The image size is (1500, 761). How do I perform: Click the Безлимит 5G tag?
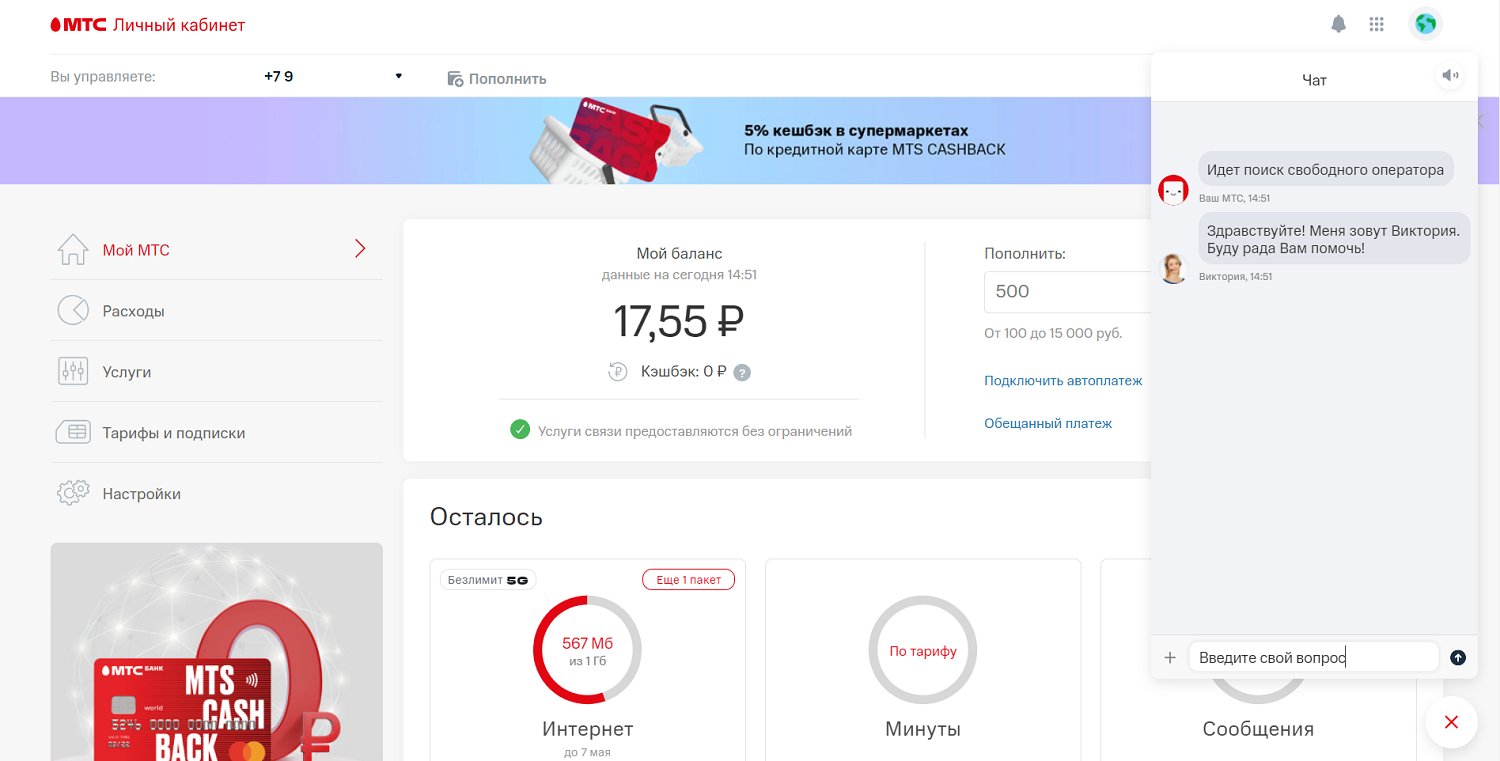click(488, 580)
